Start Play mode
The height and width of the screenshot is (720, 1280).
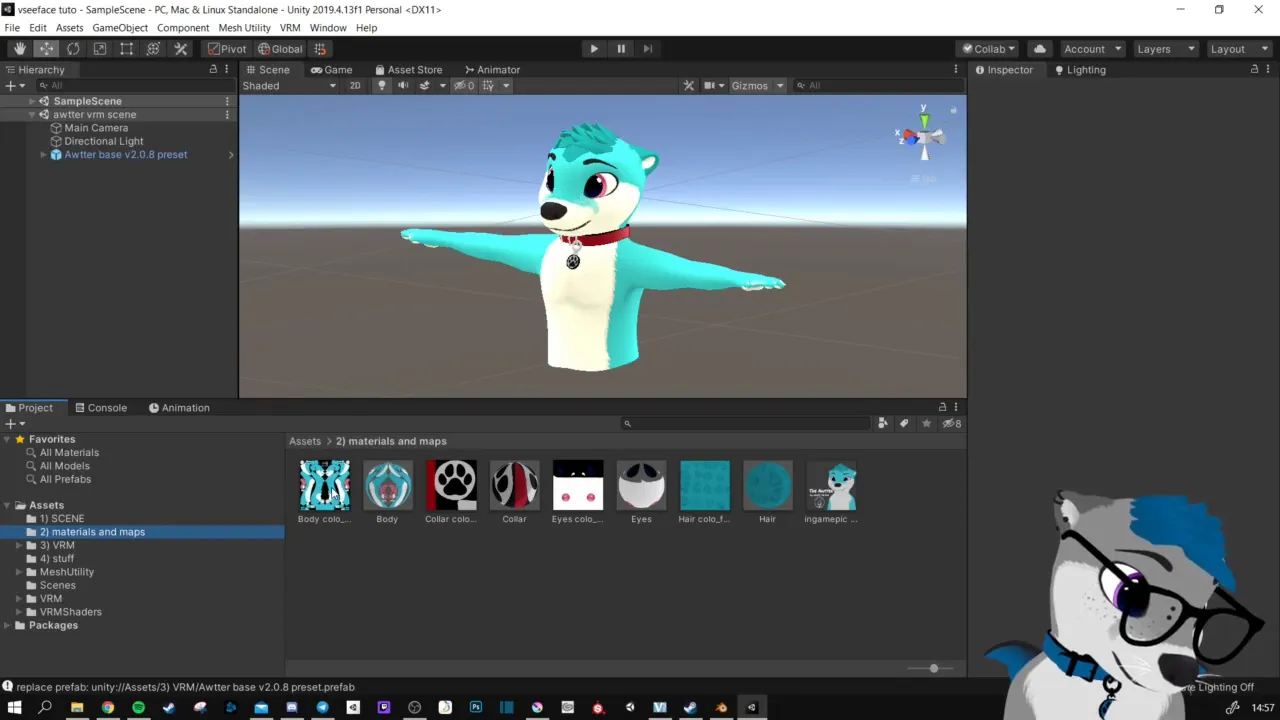pyautogui.click(x=594, y=49)
